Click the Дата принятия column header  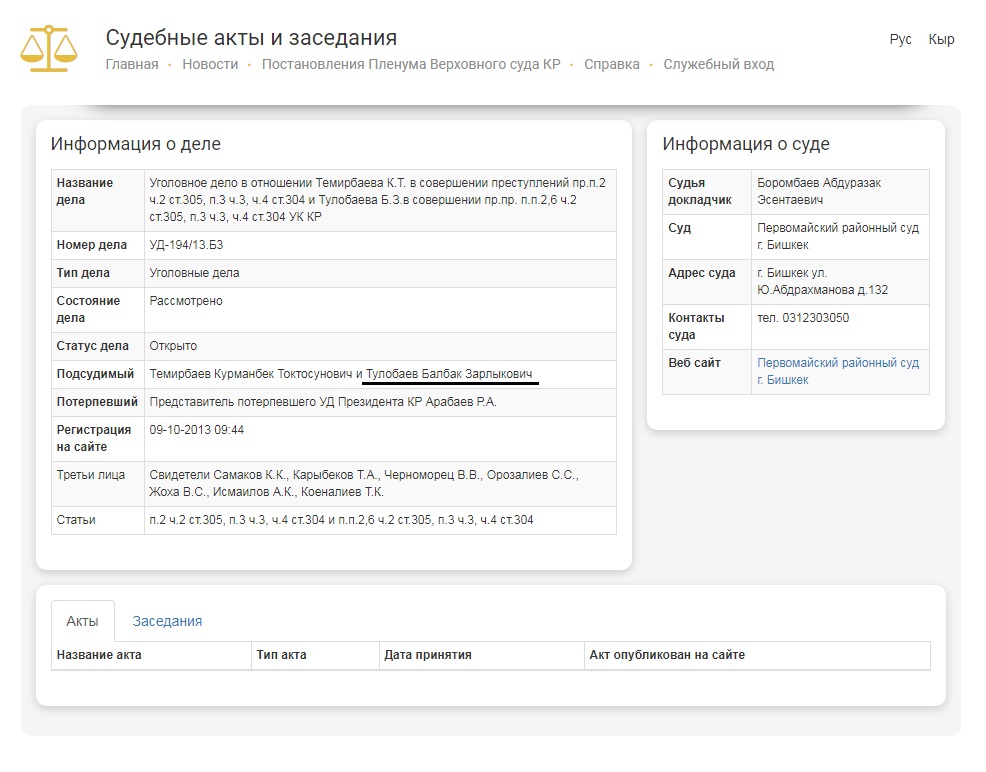(x=427, y=655)
